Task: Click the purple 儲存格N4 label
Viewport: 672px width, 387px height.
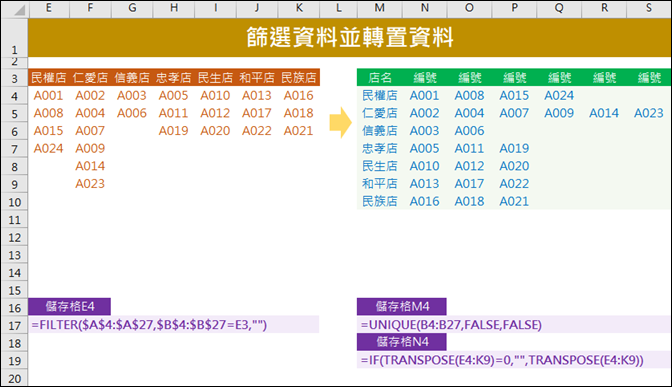Action: coord(402,342)
